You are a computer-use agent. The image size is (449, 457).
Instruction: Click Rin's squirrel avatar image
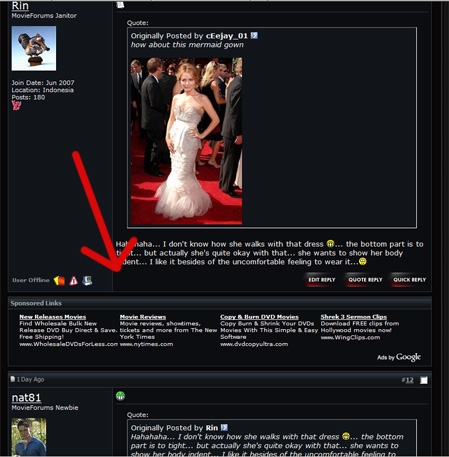point(34,48)
